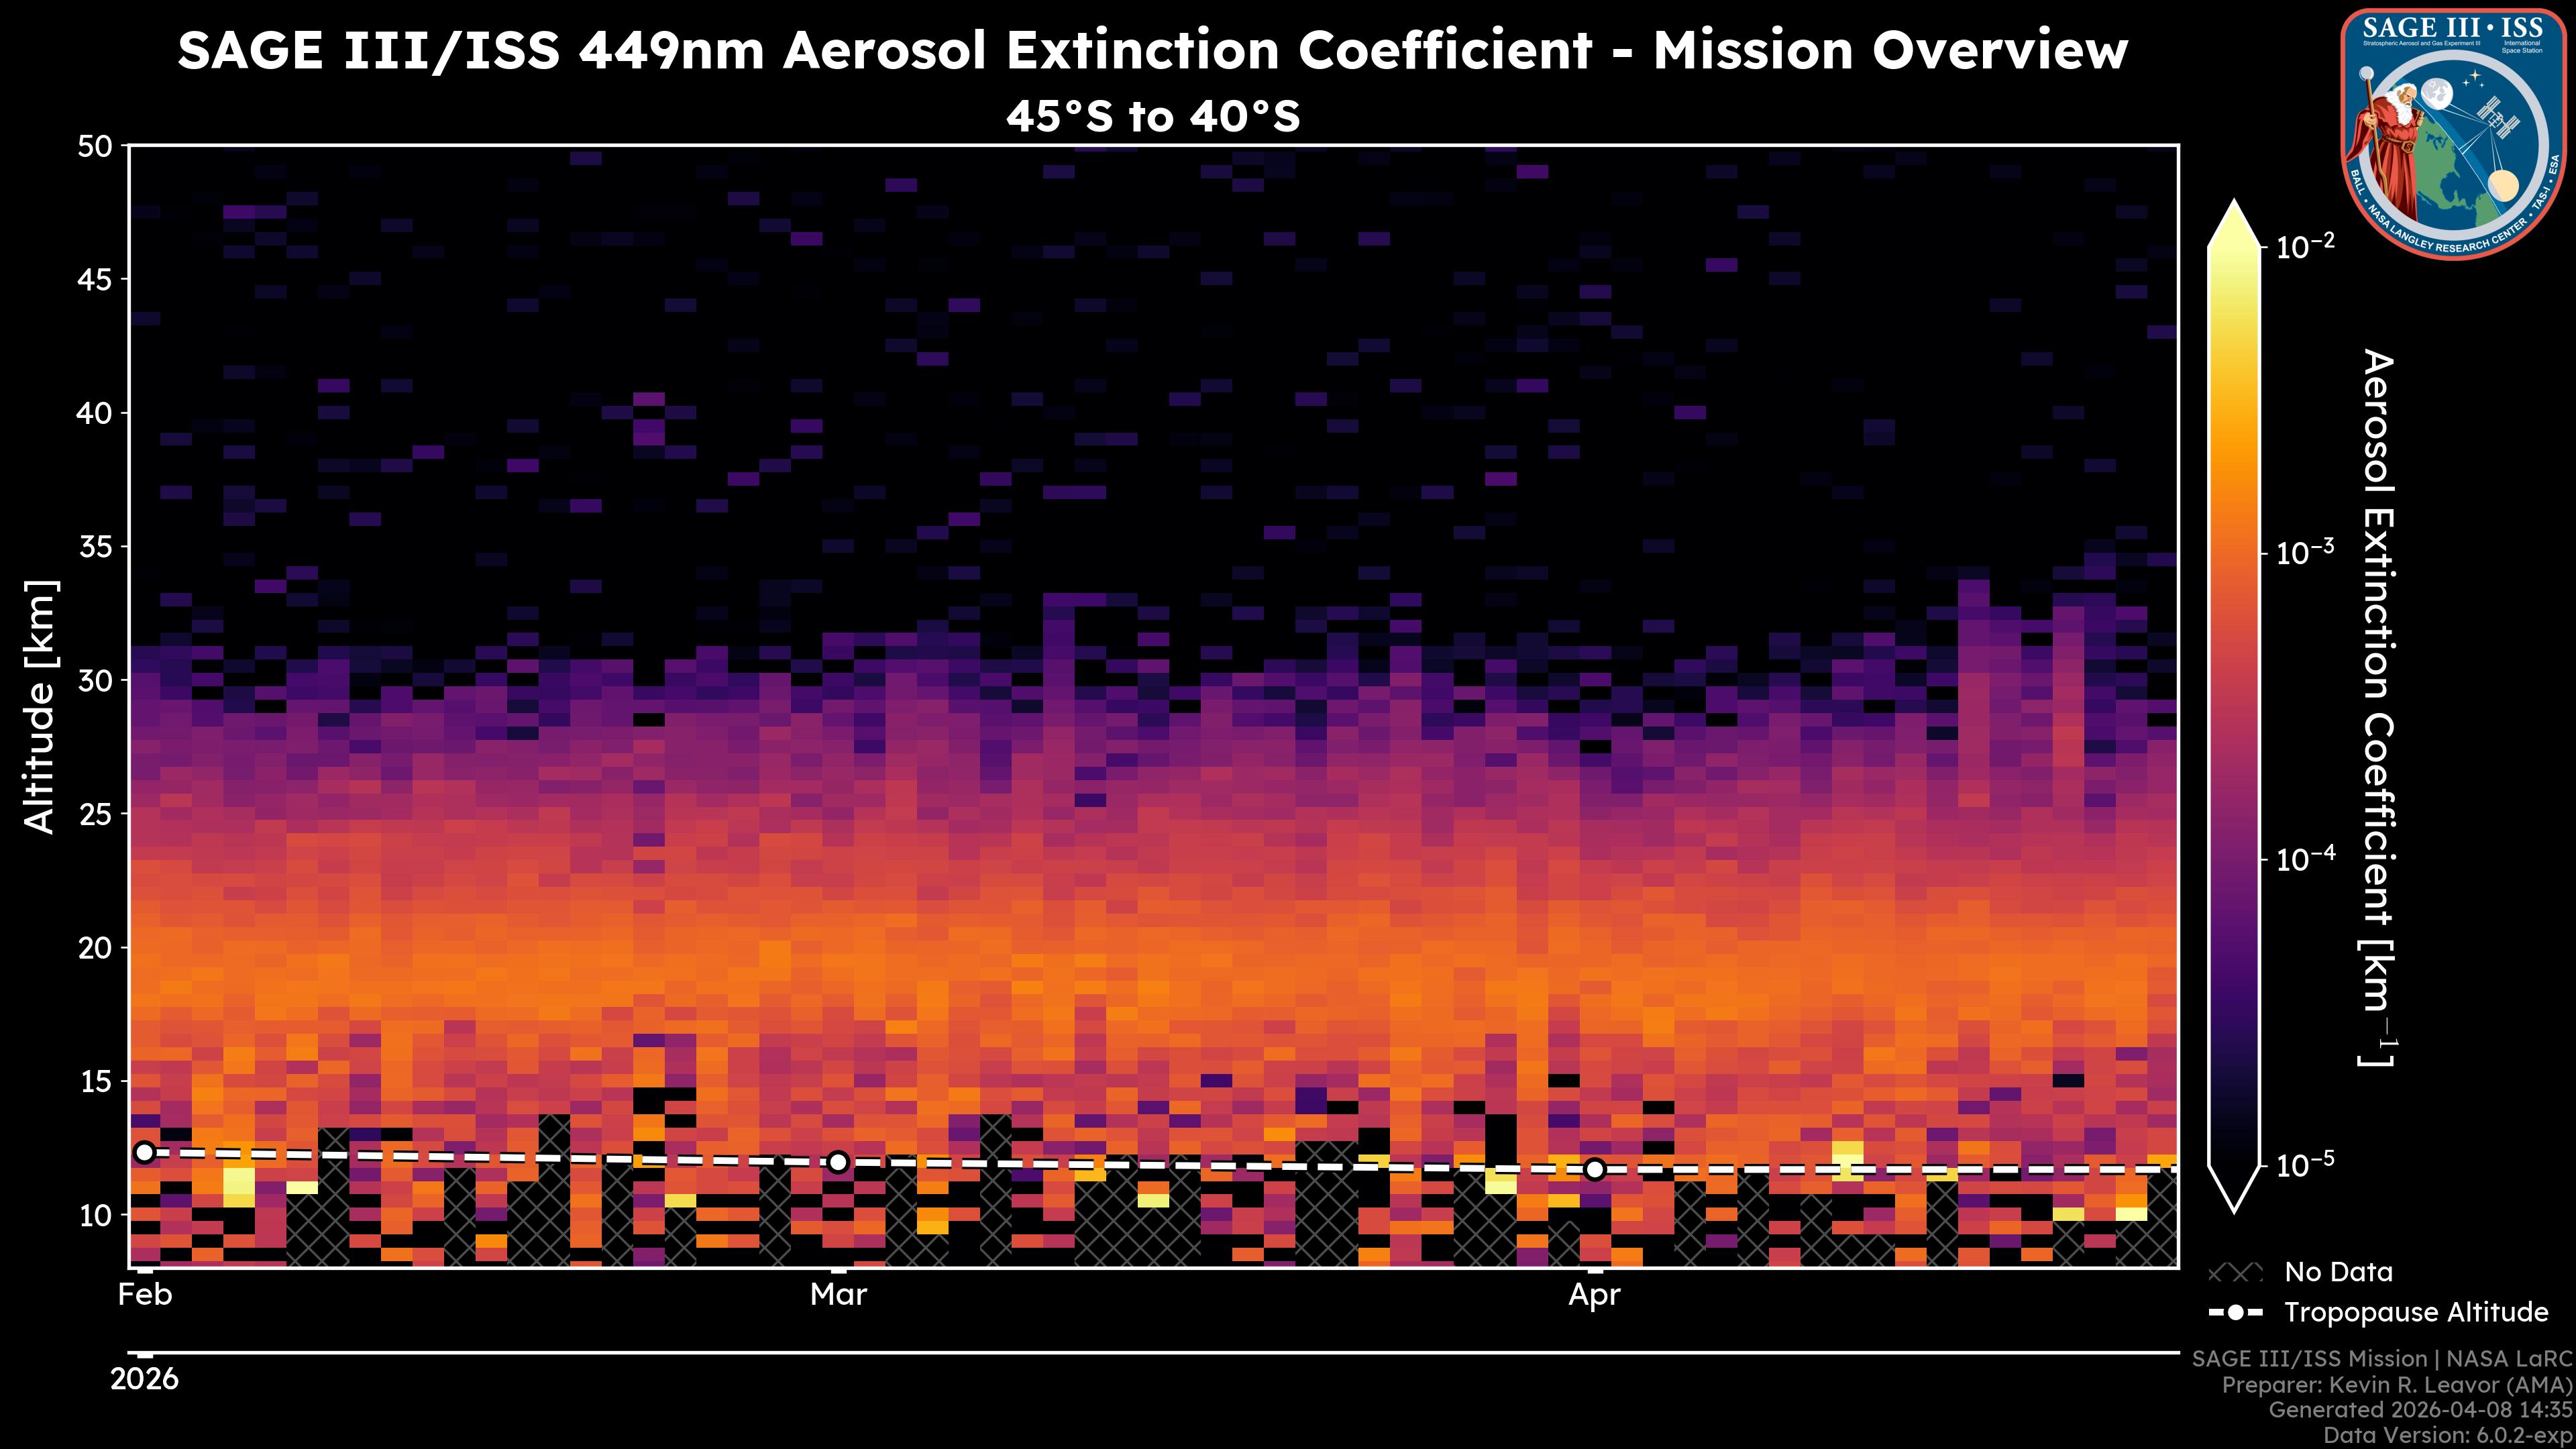Click the 10⁻³ colorbar tick label
Image resolution: width=2576 pixels, height=1449 pixels.
(x=2306, y=553)
